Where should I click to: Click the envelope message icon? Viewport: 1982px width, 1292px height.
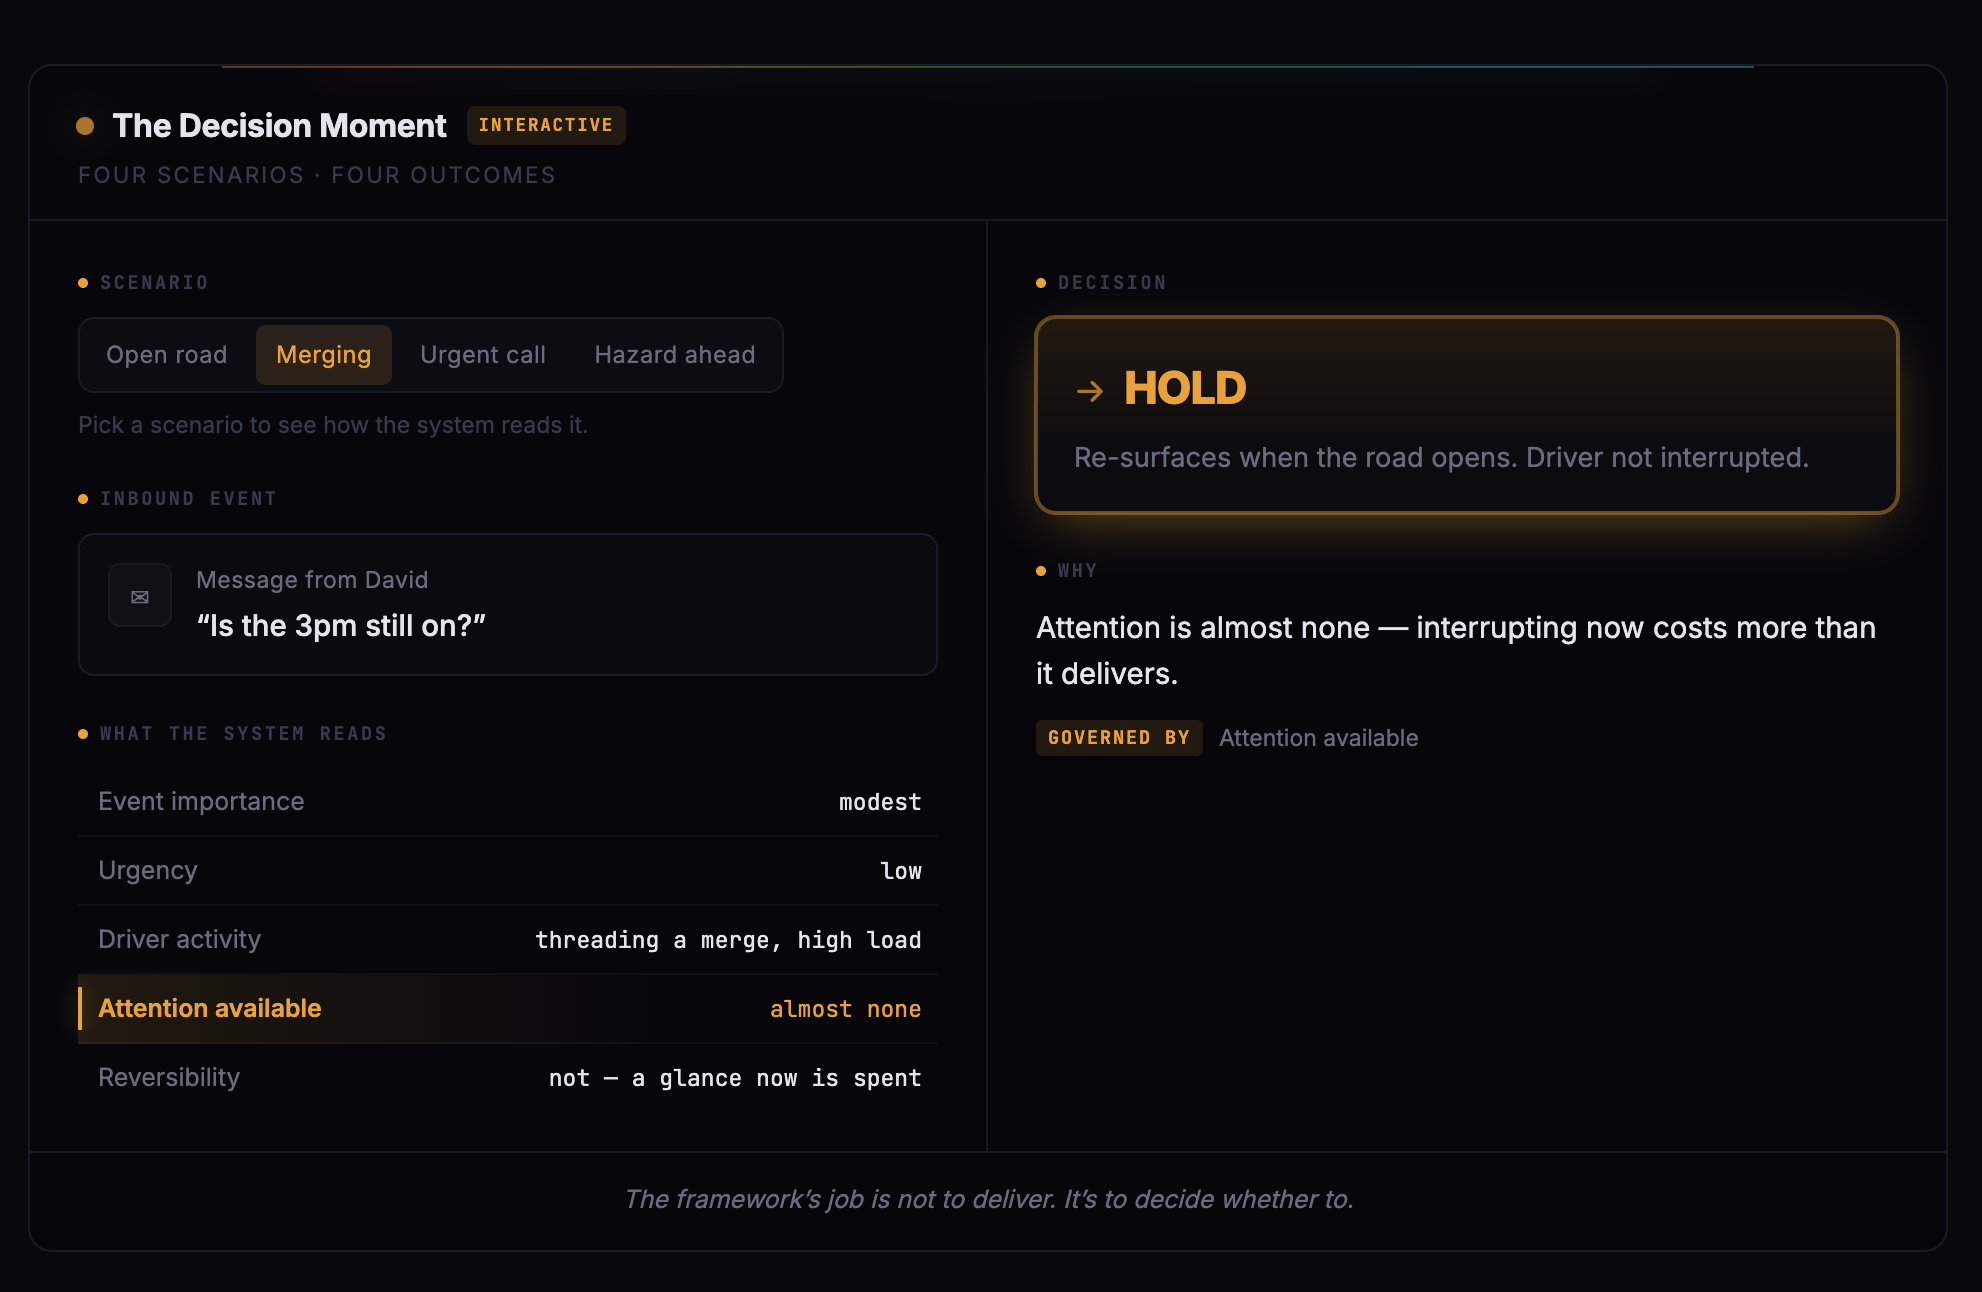[140, 596]
